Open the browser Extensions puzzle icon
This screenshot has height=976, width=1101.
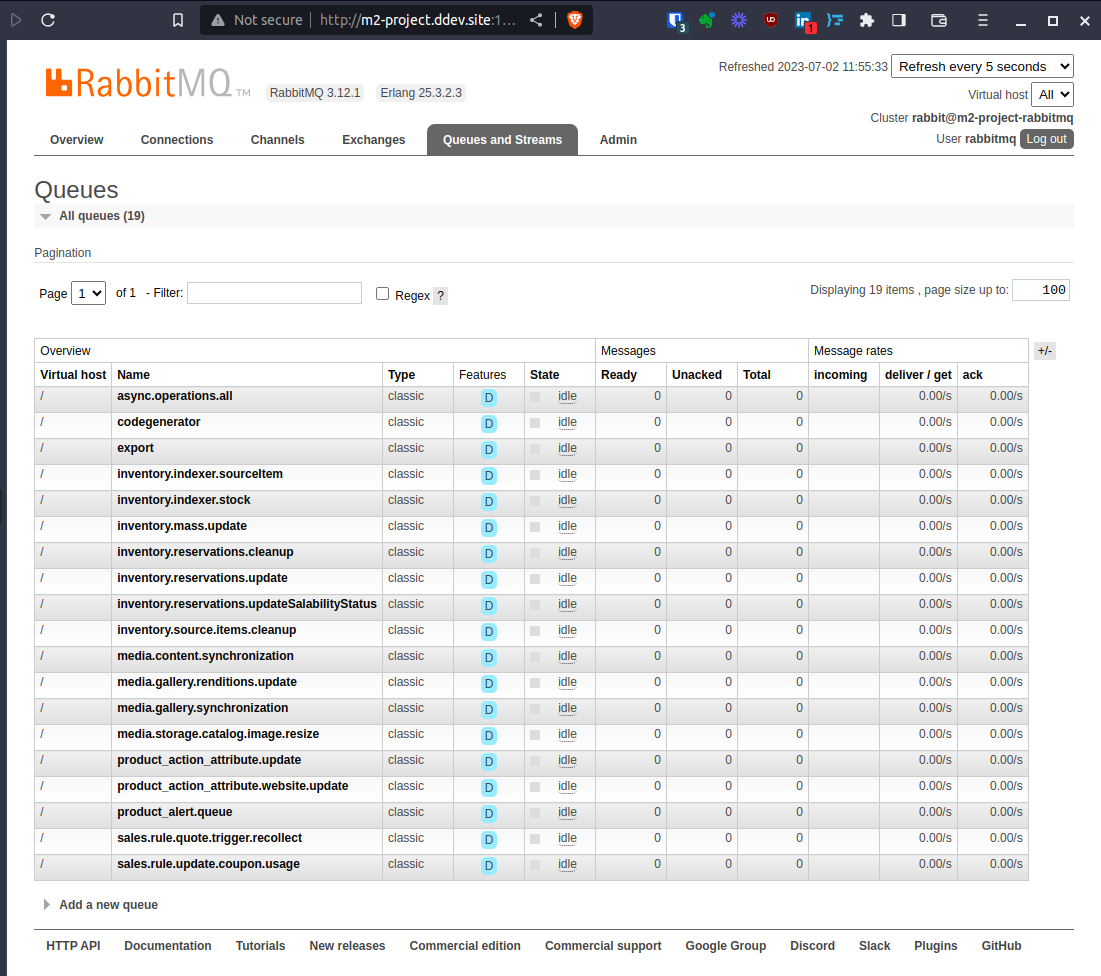[x=866, y=20]
